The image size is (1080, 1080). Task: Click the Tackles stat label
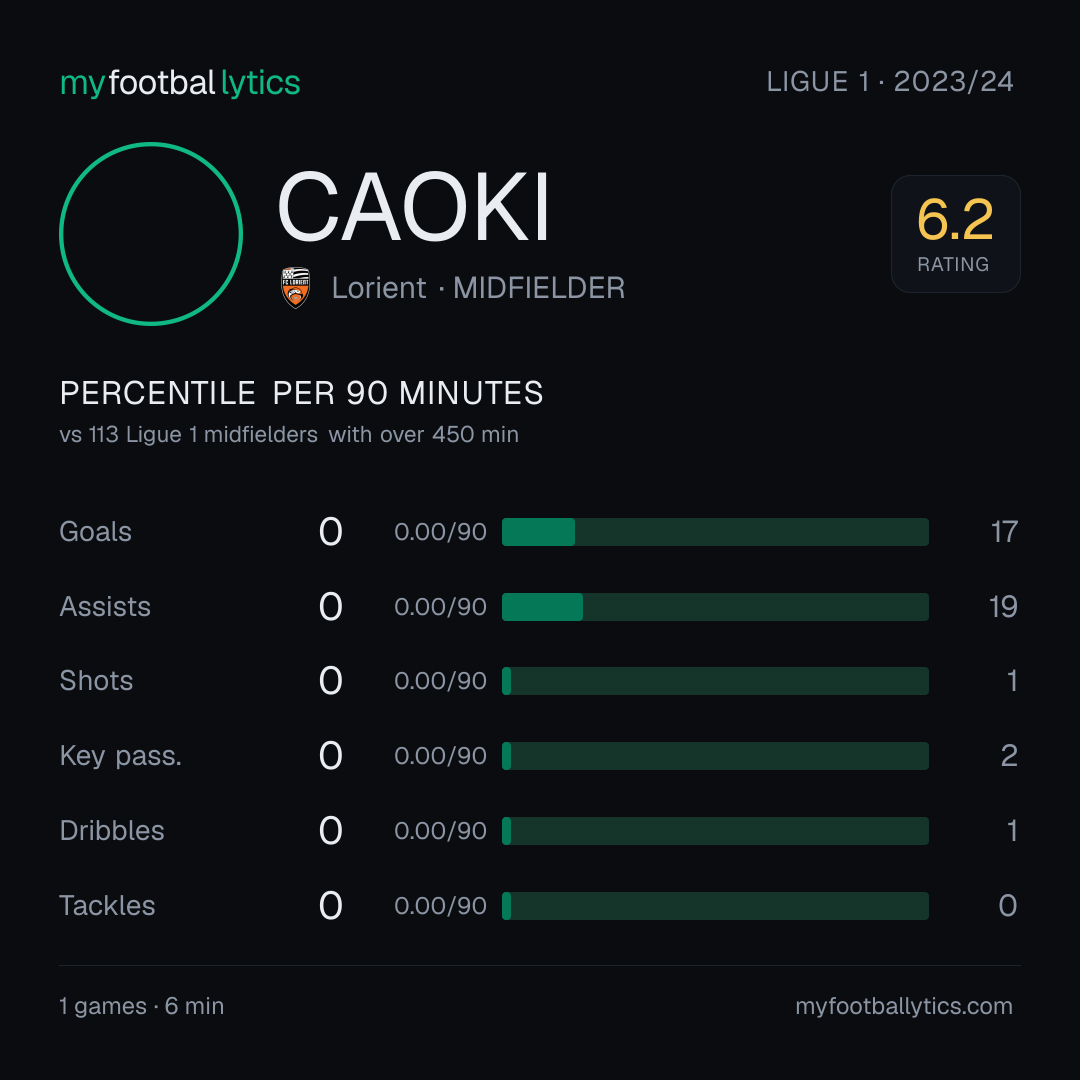click(107, 906)
